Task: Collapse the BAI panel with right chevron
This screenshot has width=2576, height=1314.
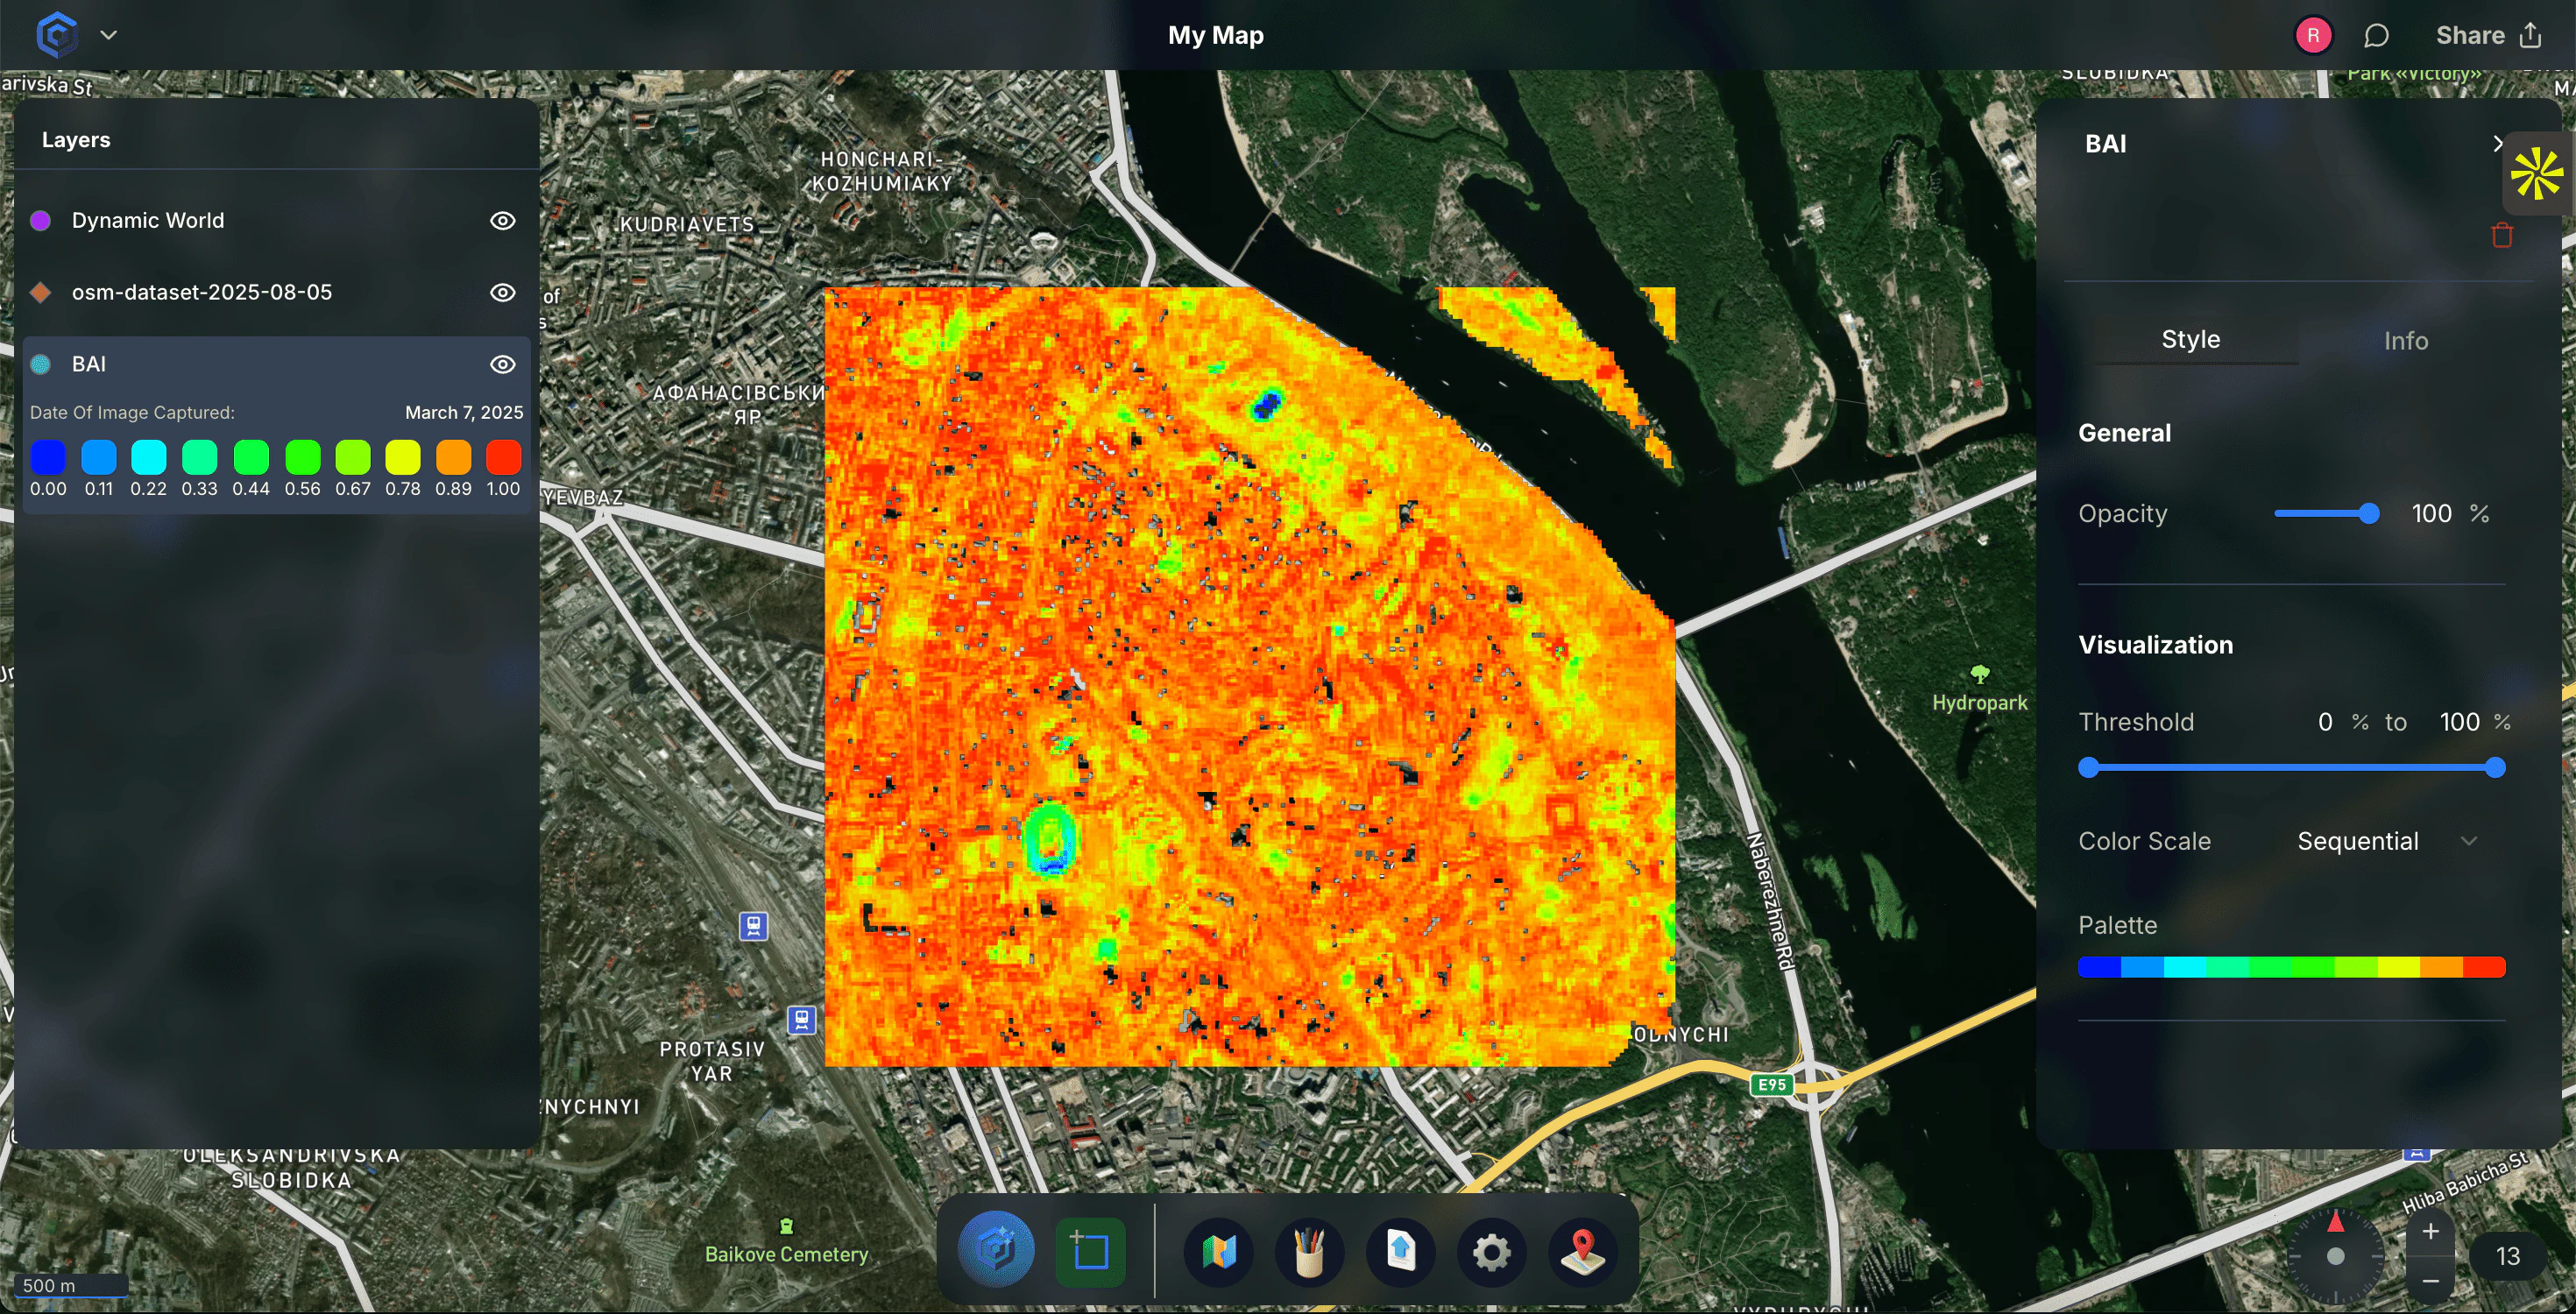Action: tap(2498, 143)
